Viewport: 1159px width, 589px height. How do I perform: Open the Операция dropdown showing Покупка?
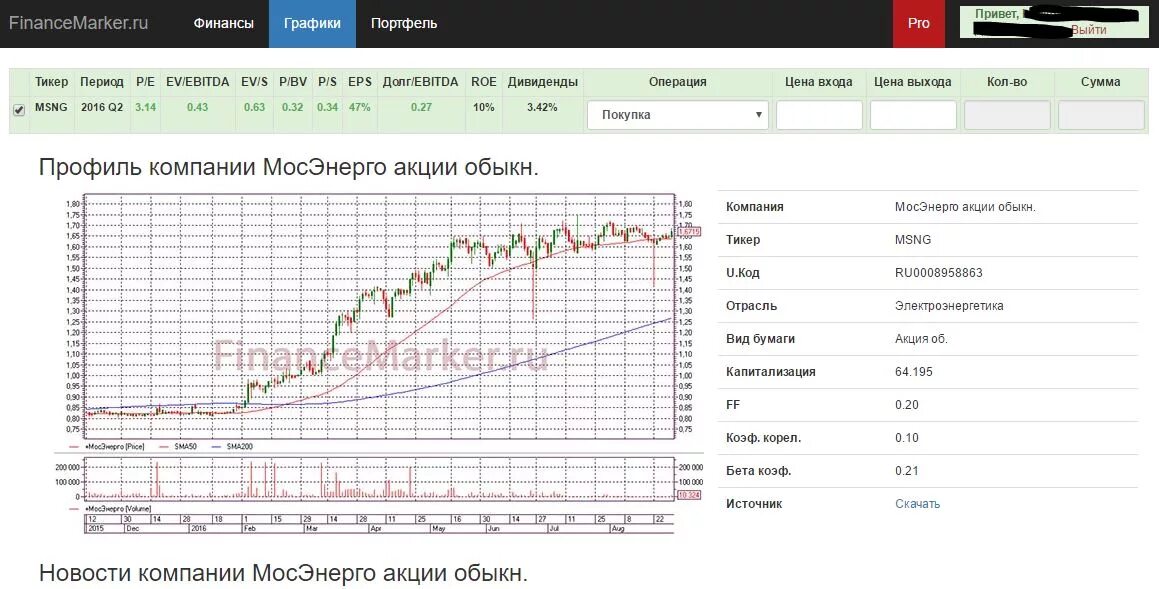678,115
